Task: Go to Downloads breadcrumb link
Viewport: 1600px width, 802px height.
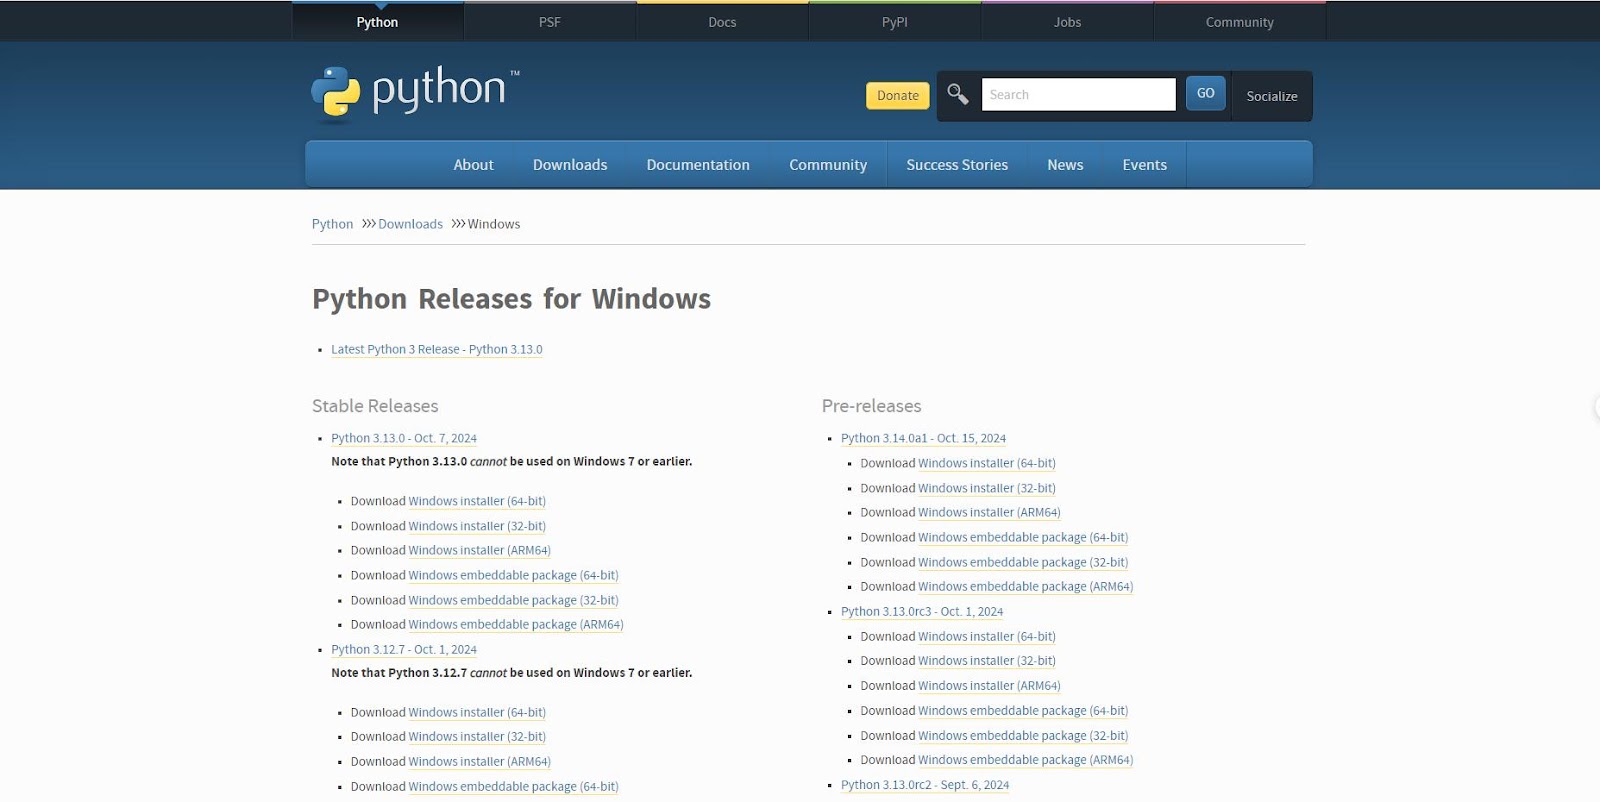Action: 410,224
